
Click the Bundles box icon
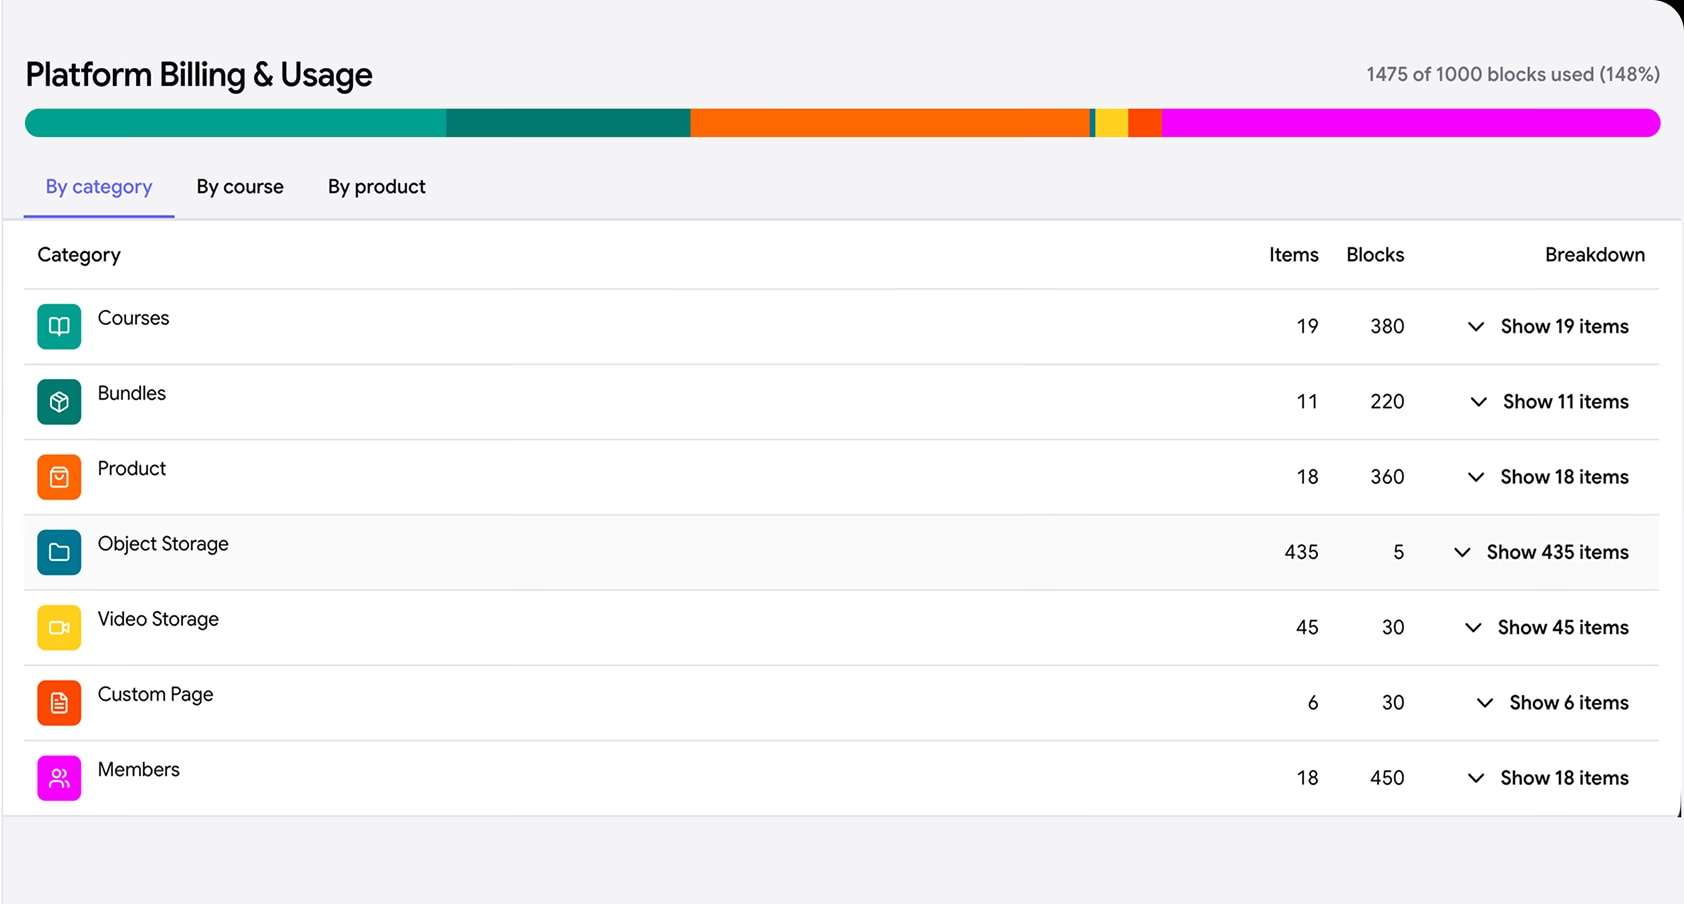pyautogui.click(x=59, y=402)
